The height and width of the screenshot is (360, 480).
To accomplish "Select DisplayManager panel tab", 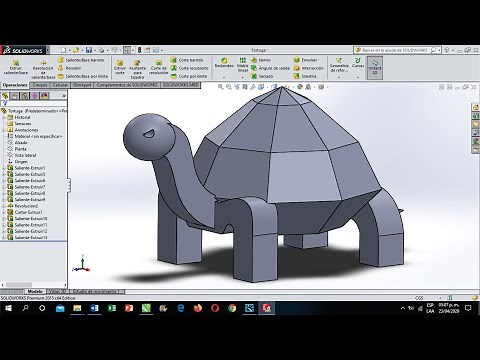I will (45, 96).
